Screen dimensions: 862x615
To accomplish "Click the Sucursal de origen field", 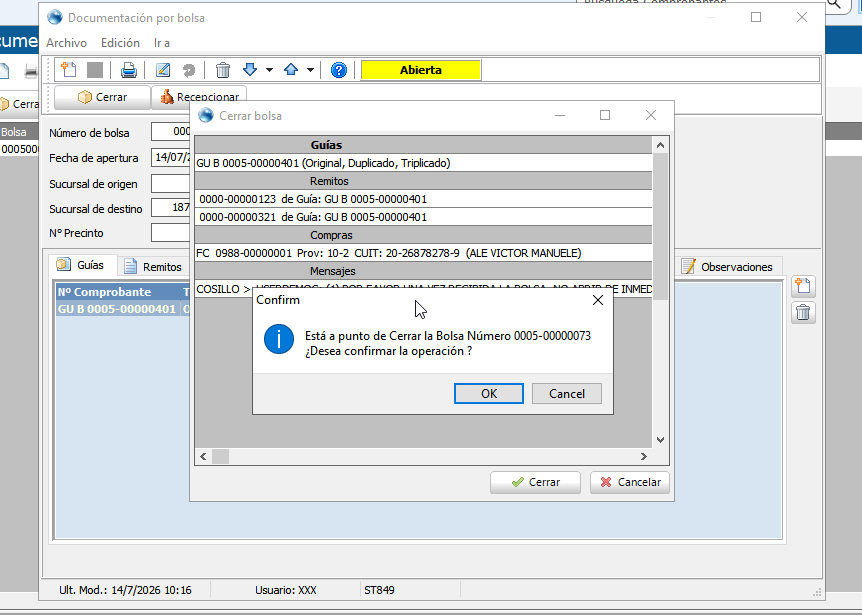I will pyautogui.click(x=170, y=183).
